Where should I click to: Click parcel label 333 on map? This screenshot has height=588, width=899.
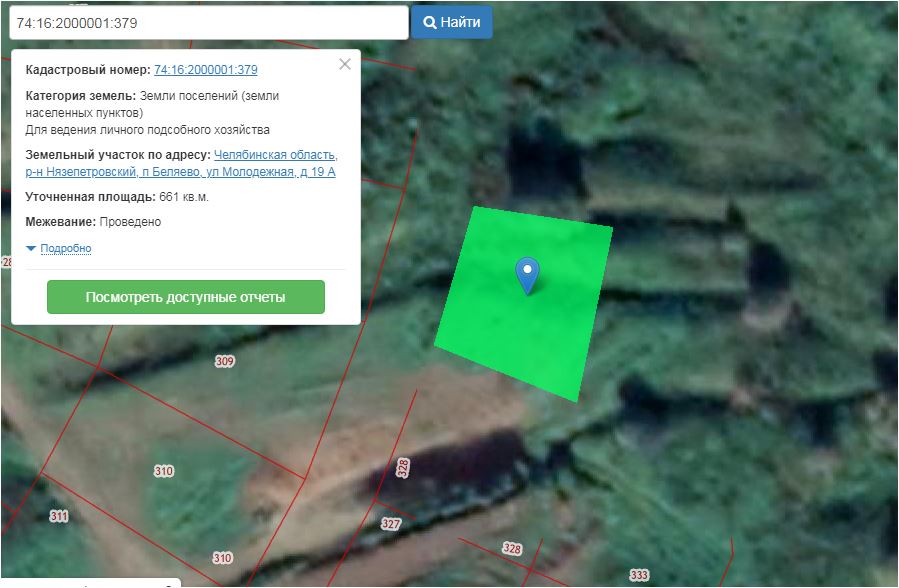click(639, 575)
